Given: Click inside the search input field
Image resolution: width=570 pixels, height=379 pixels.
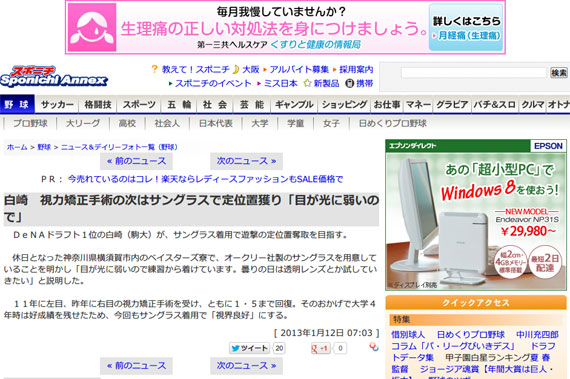Looking at the screenshot, I should pos(474,73).
